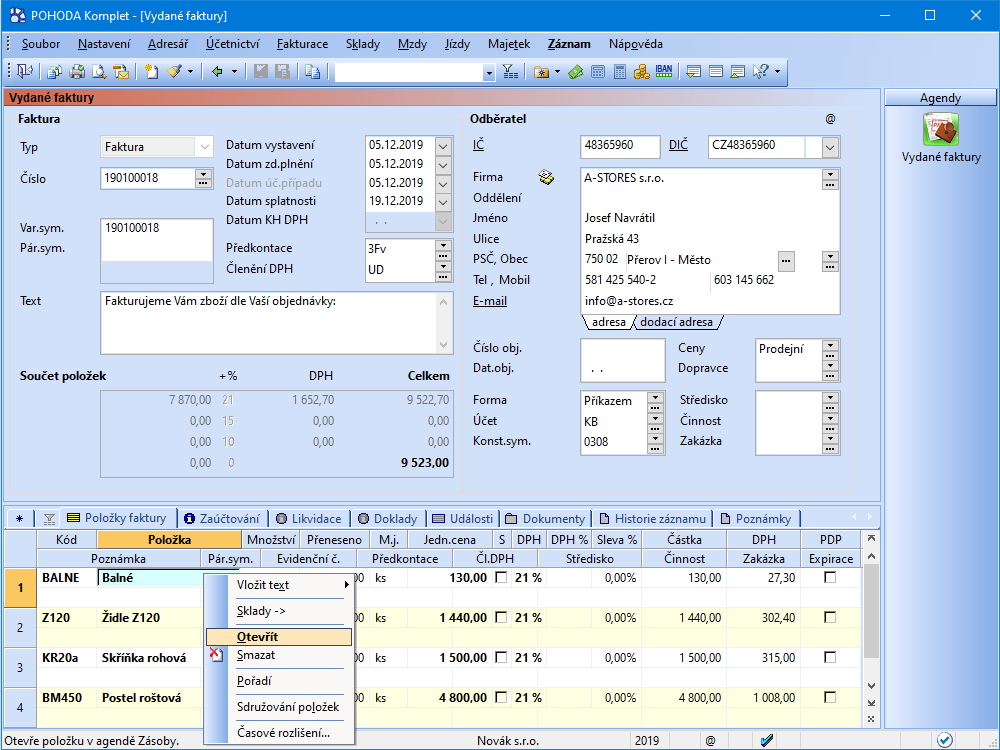The image size is (1000, 750).
Task: Click the broom clean-up icon in toolbar
Action: [174, 71]
